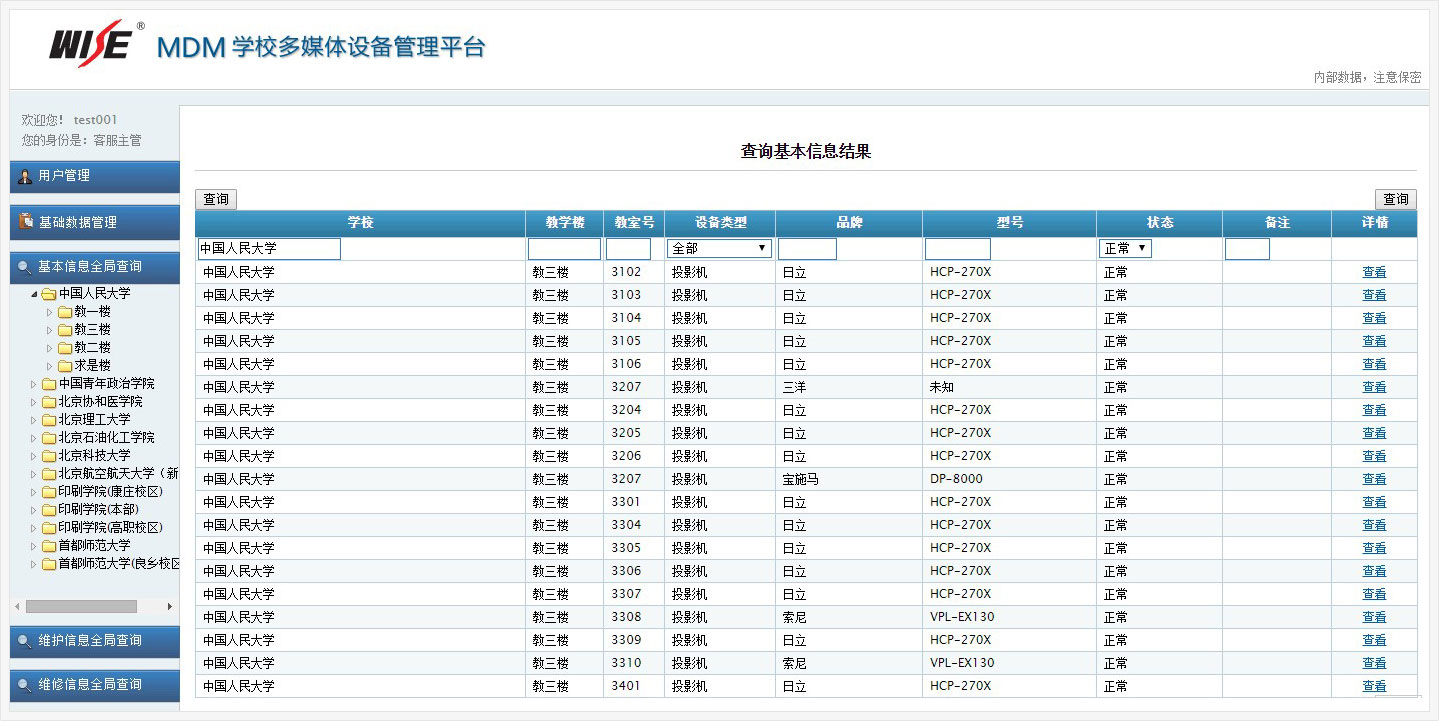Click the tree scrollbar left arrow

tap(17, 607)
